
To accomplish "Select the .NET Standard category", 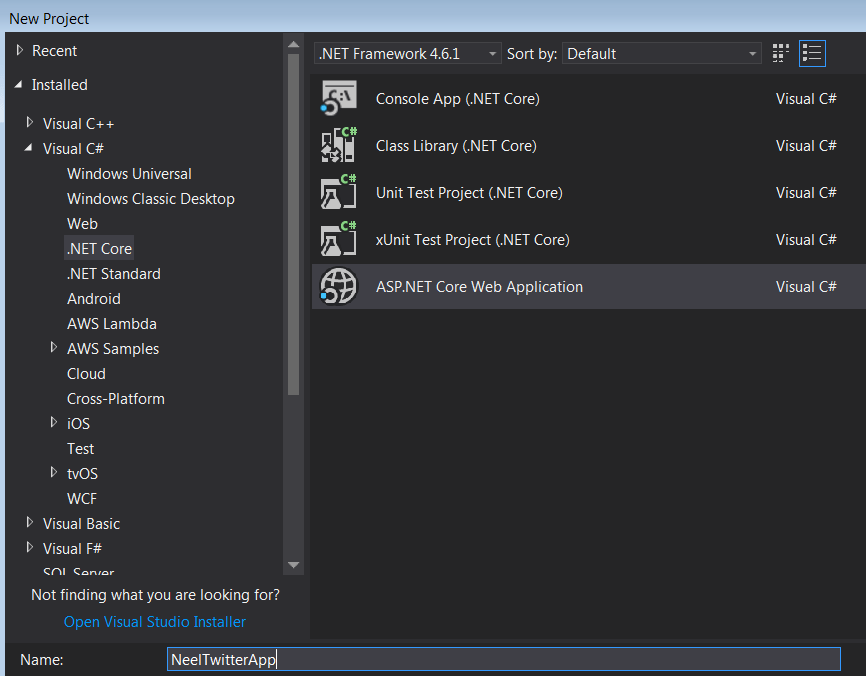I will (x=113, y=274).
